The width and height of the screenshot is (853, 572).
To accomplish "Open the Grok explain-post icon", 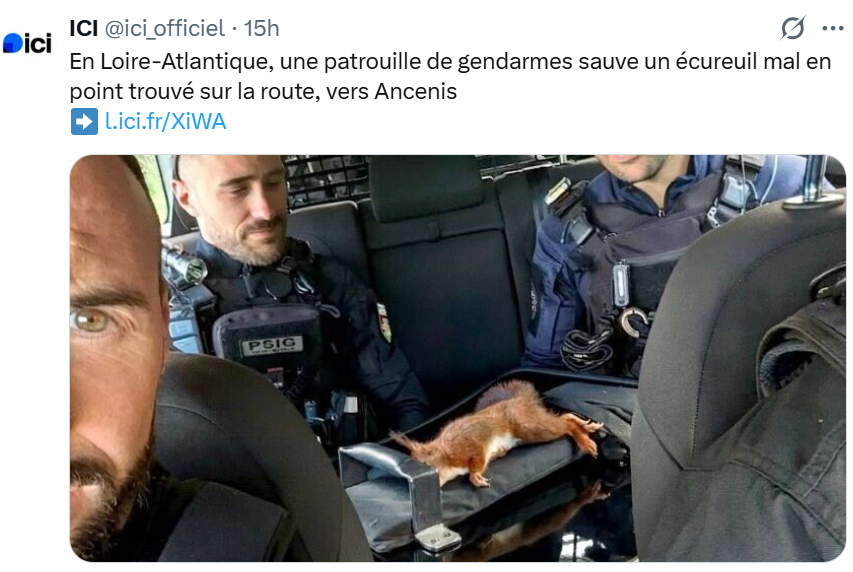I will click(x=793, y=28).
